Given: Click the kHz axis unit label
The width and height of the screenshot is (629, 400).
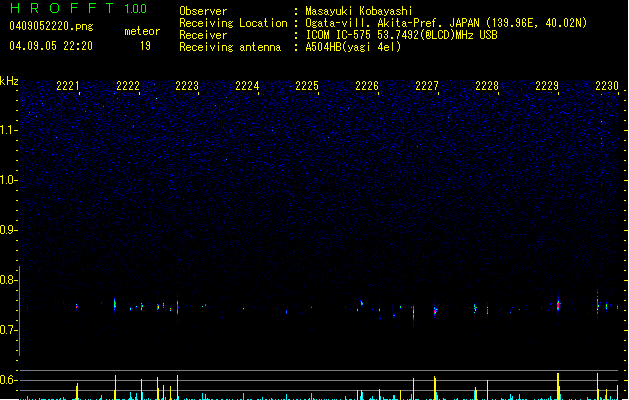Looking at the screenshot, I should click(x=9, y=81).
